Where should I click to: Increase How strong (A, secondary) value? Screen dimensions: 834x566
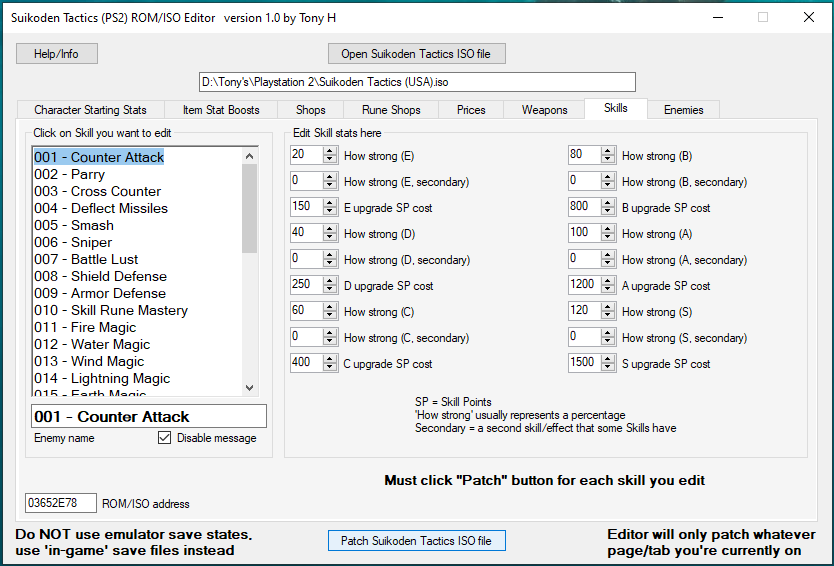pos(608,255)
